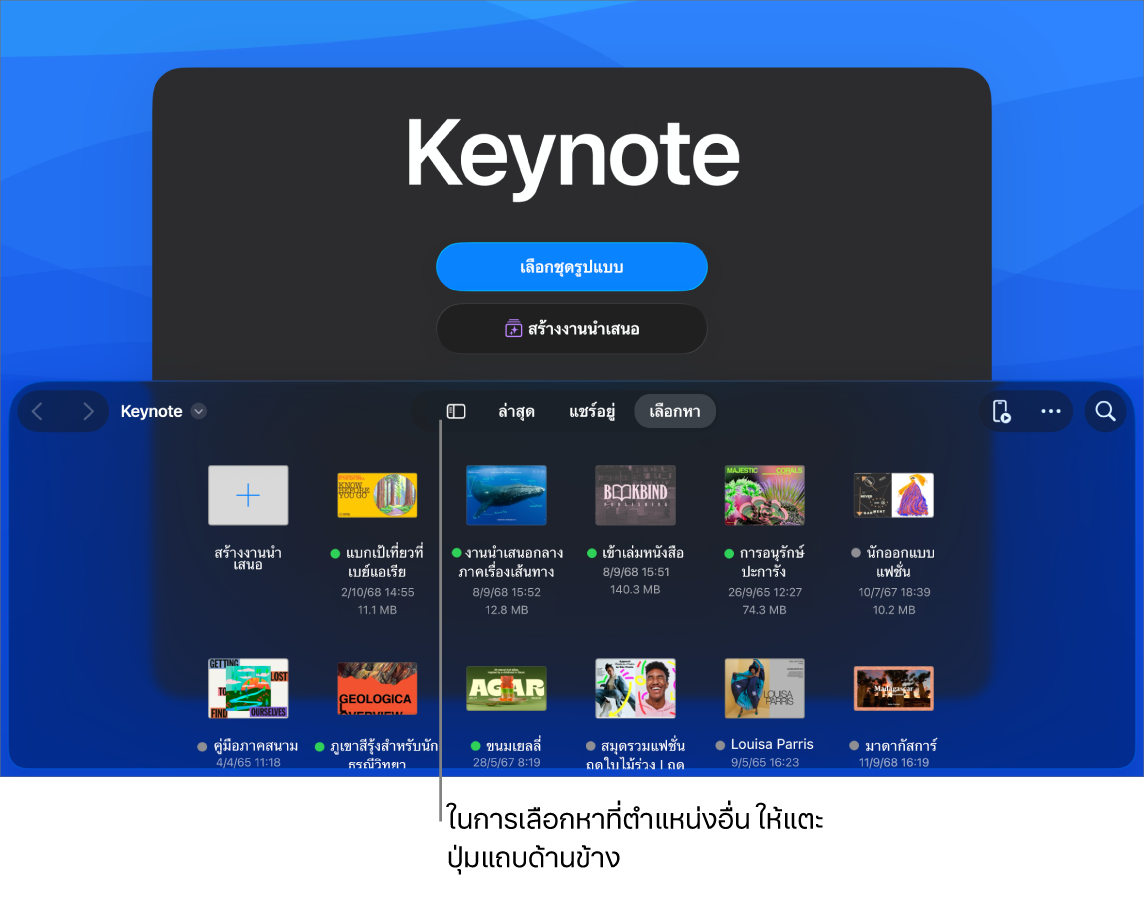Open the Madagascar presentation thumbnail
The width and height of the screenshot is (1144, 907).
(894, 689)
